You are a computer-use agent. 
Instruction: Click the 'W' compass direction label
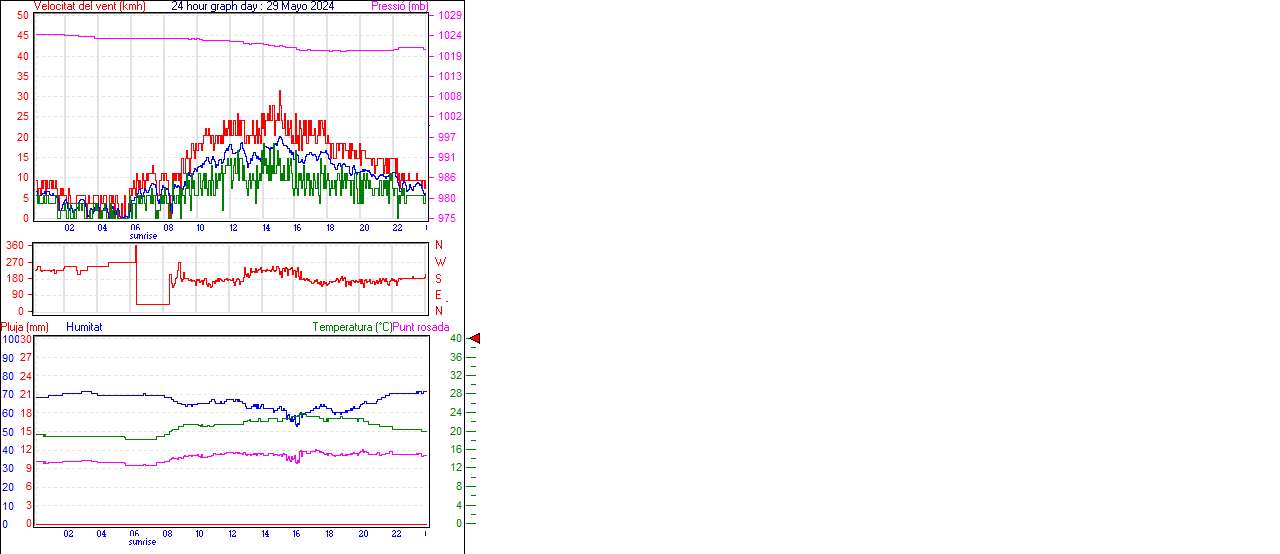439,262
